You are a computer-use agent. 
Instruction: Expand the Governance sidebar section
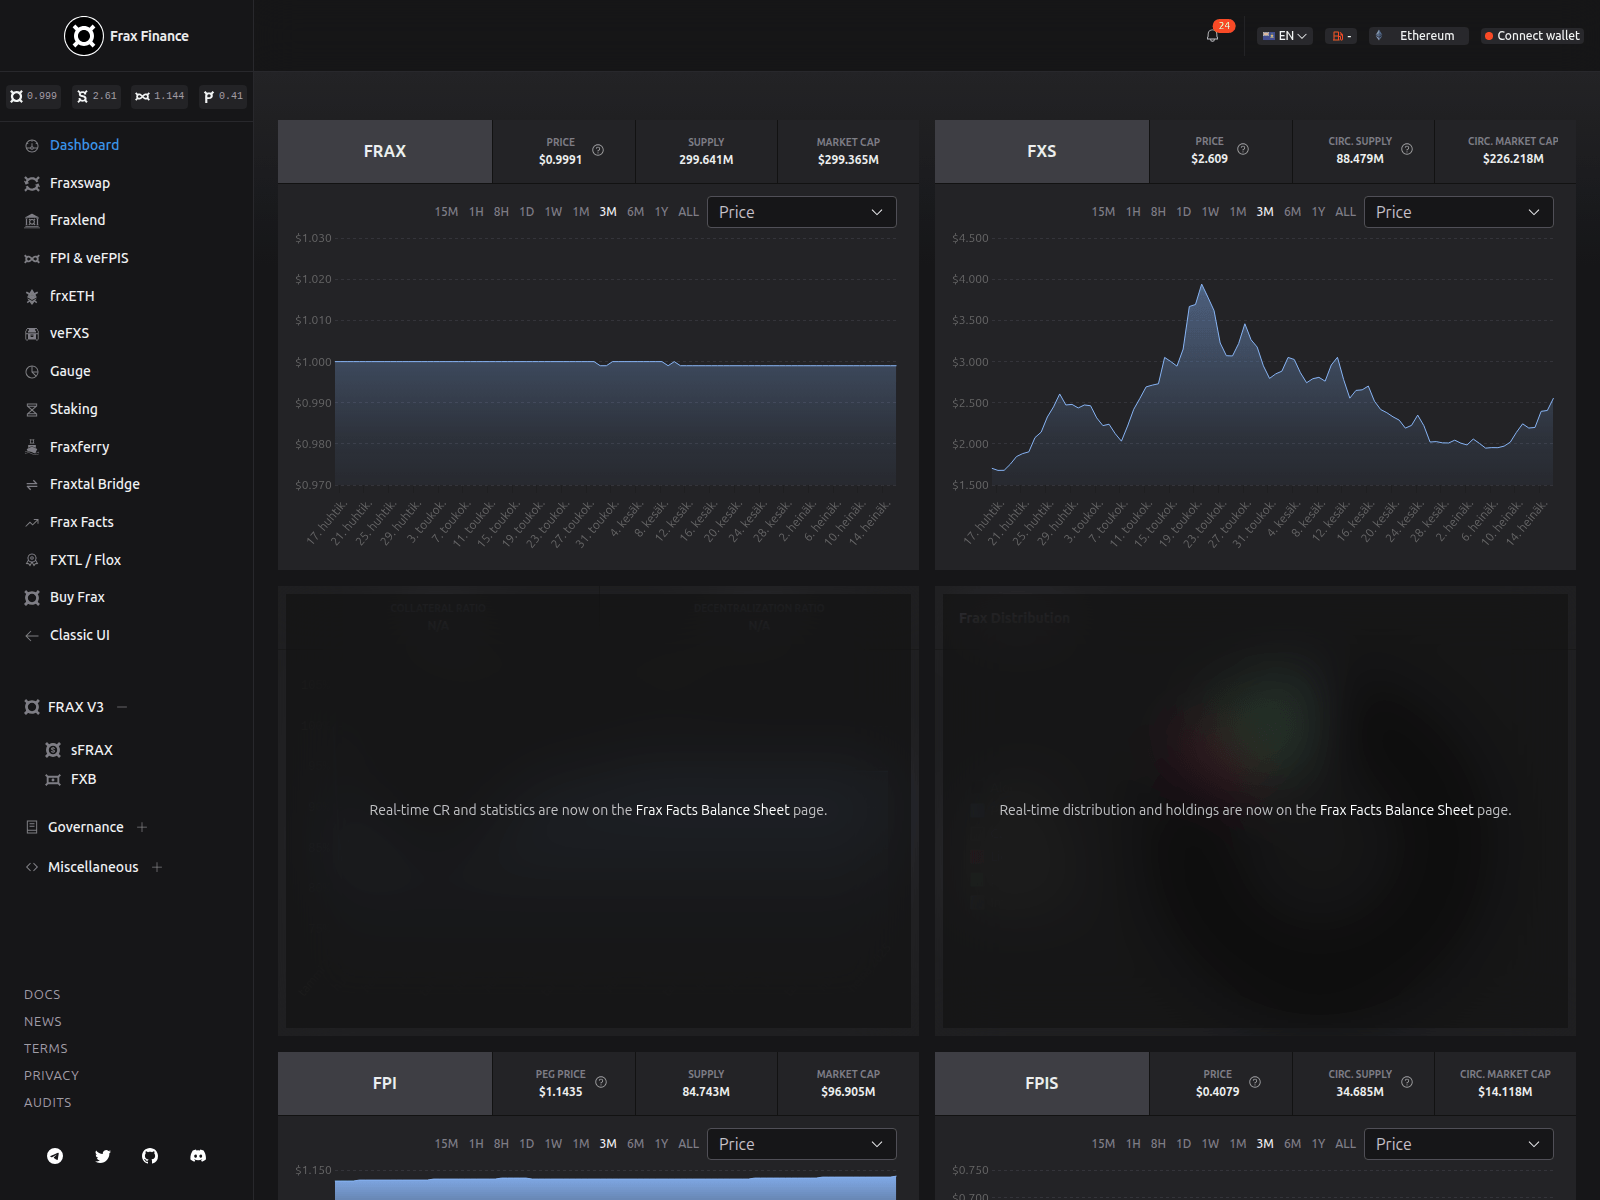click(x=142, y=827)
